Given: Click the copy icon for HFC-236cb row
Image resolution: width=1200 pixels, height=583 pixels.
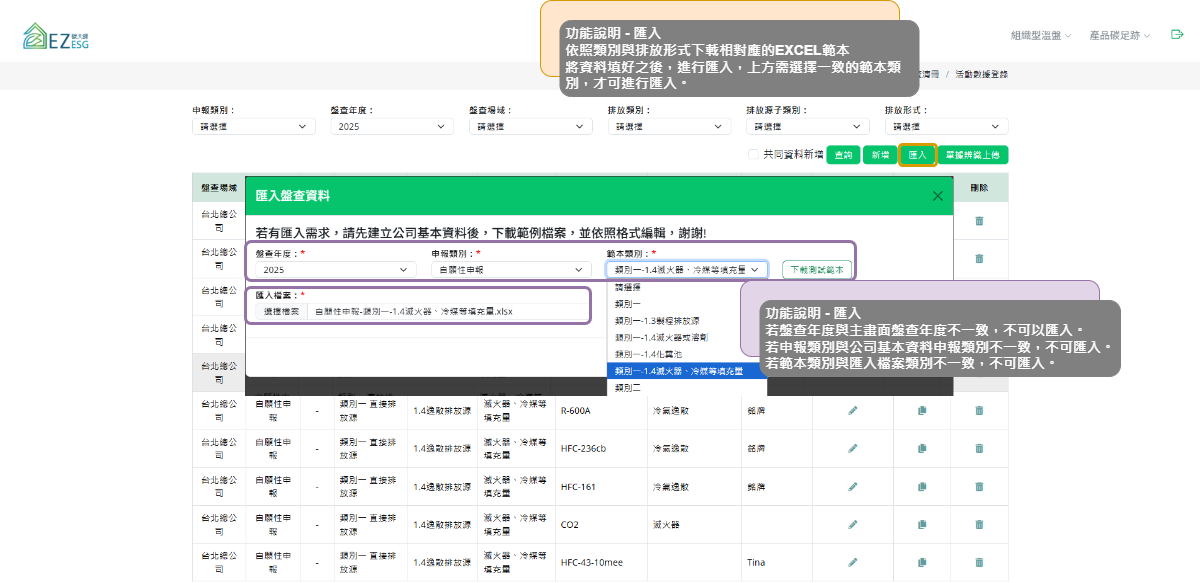Looking at the screenshot, I should pyautogui.click(x=922, y=448).
